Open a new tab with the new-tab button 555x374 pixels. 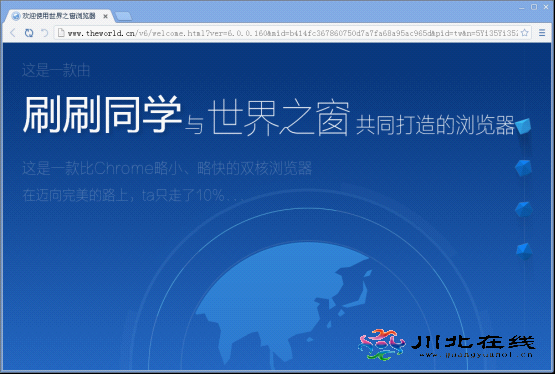tap(124, 16)
